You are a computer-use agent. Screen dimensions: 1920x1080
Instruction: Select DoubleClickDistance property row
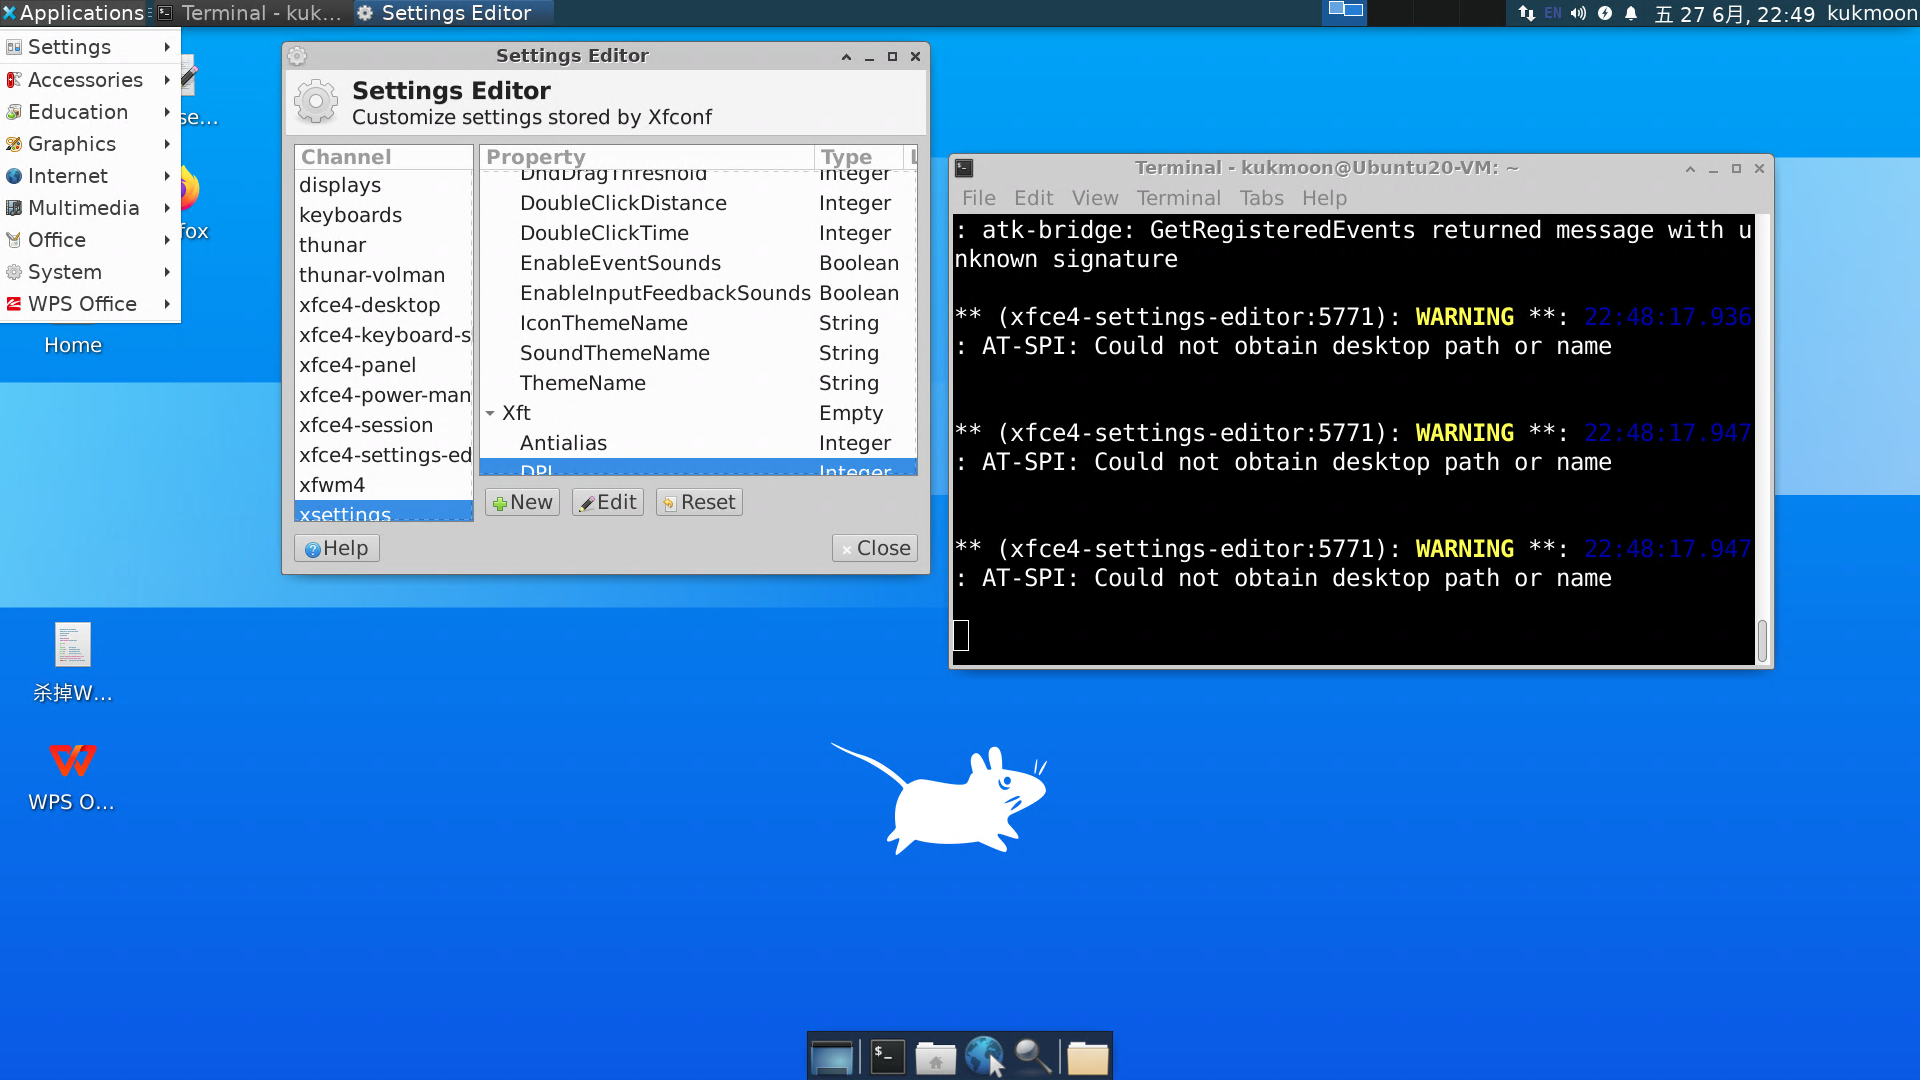click(698, 203)
